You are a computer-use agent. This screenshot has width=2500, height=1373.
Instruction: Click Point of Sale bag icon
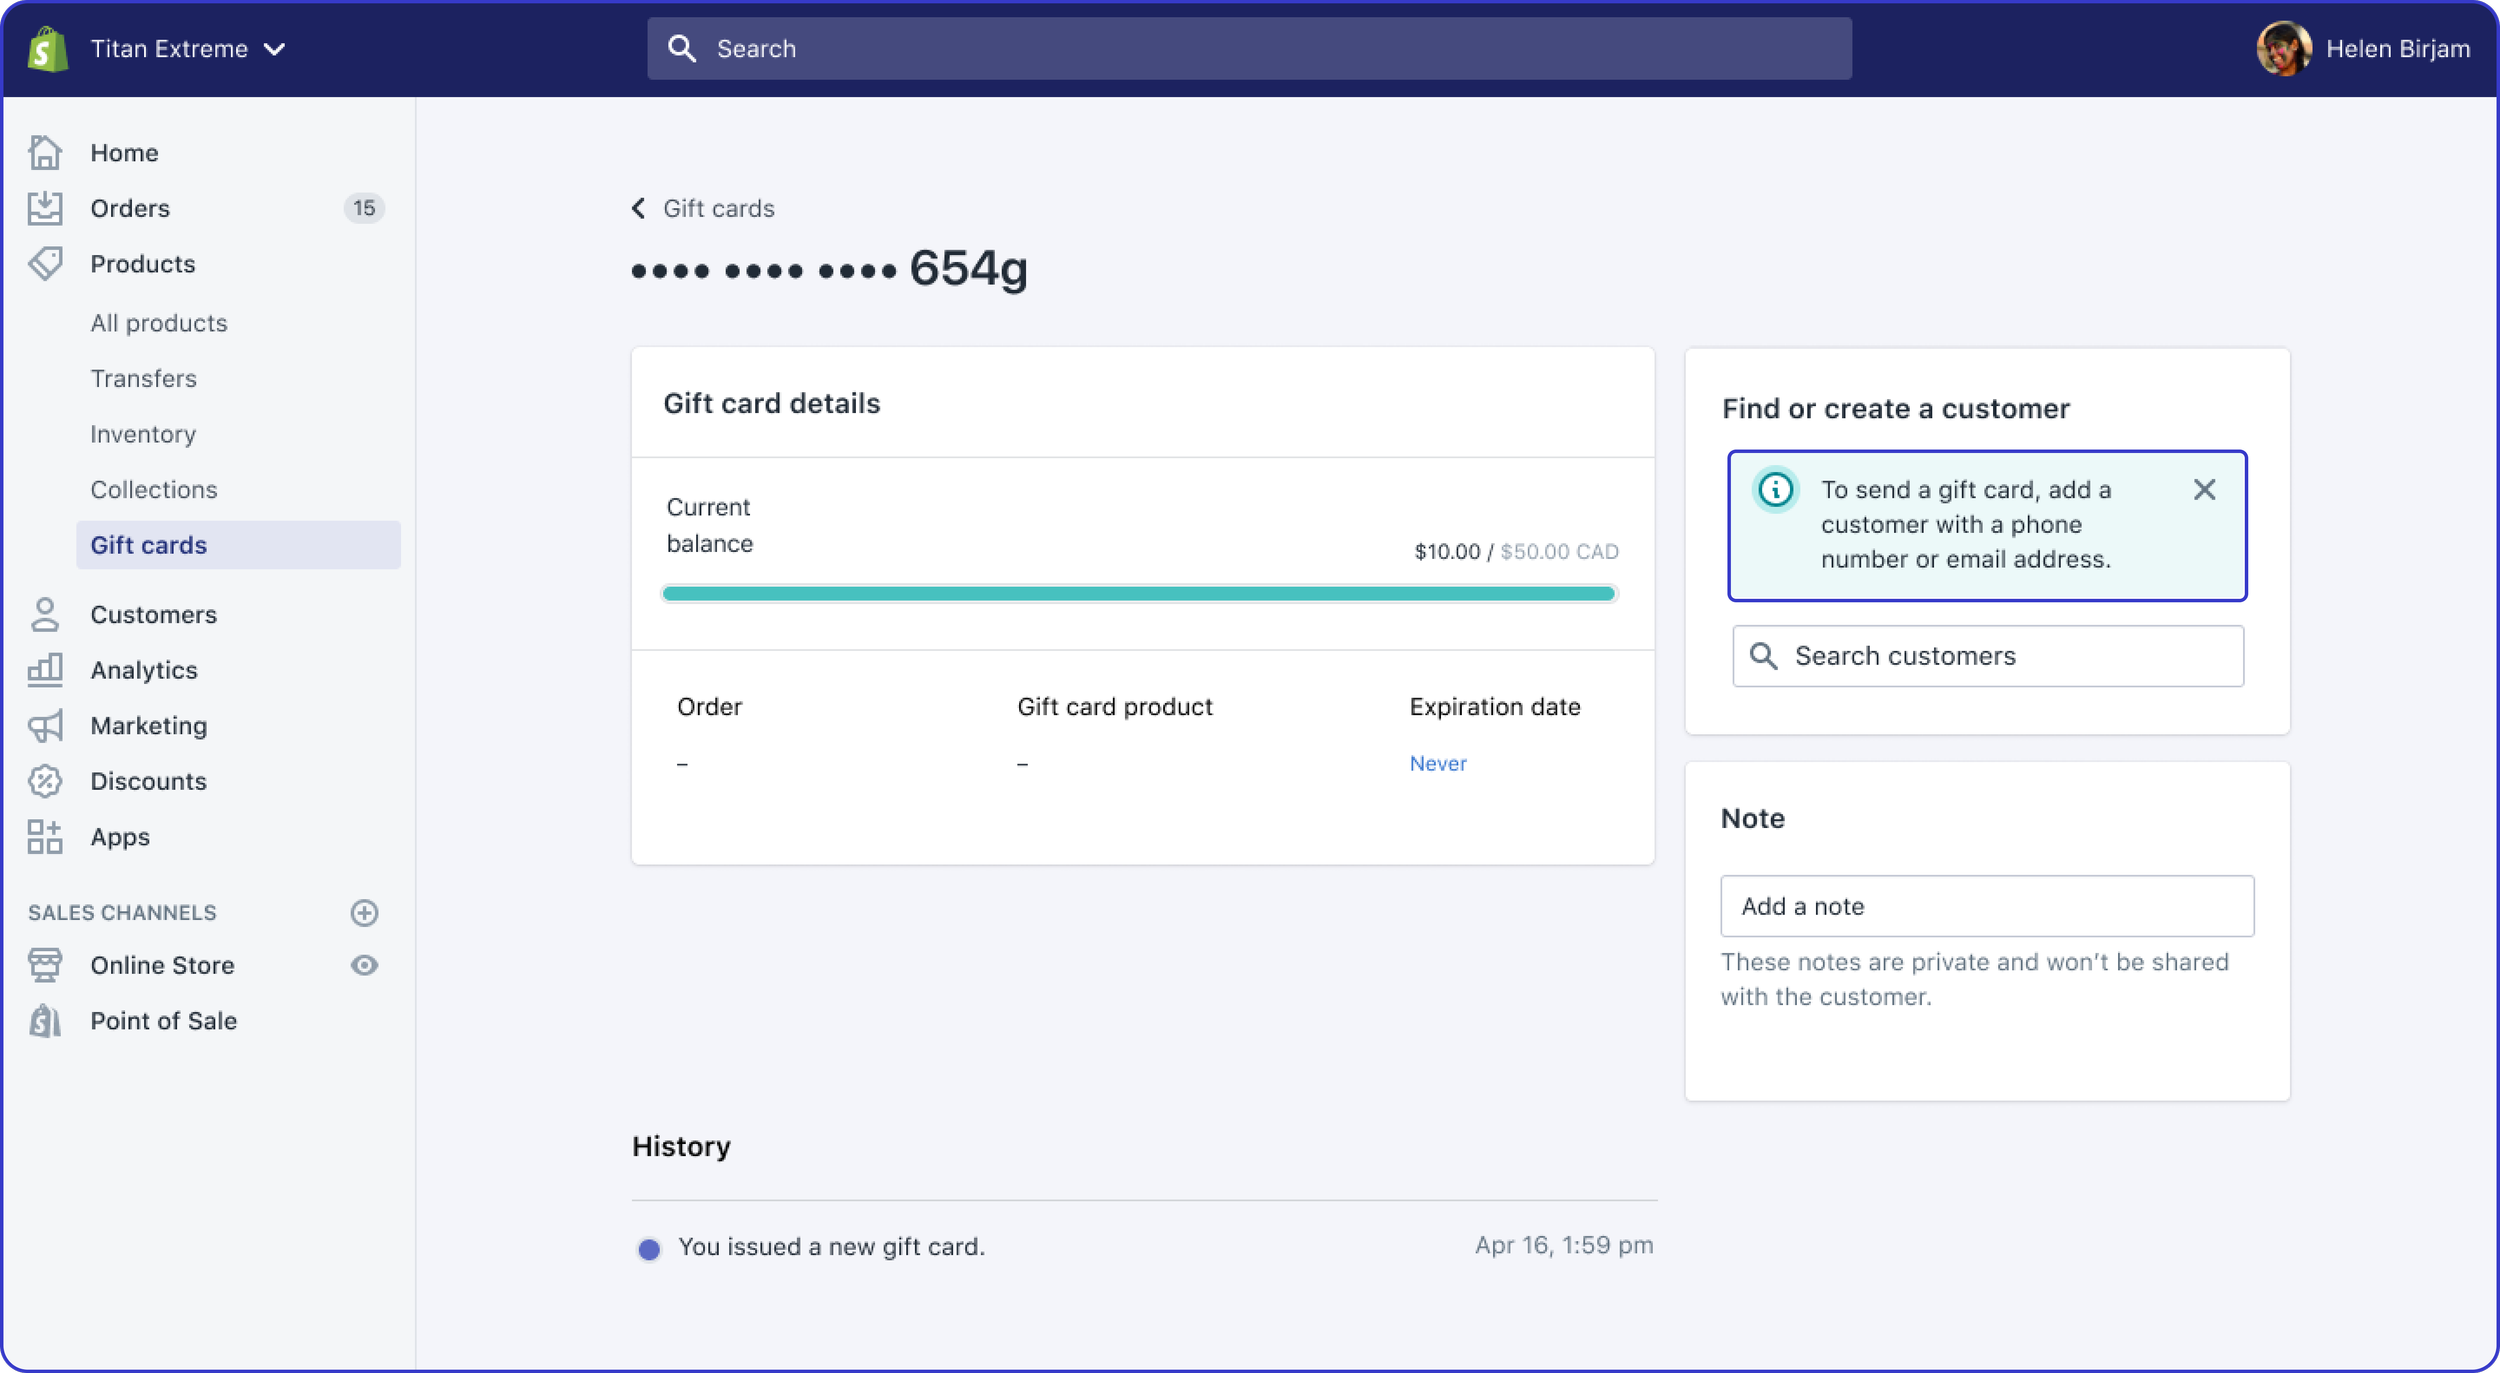click(45, 1021)
